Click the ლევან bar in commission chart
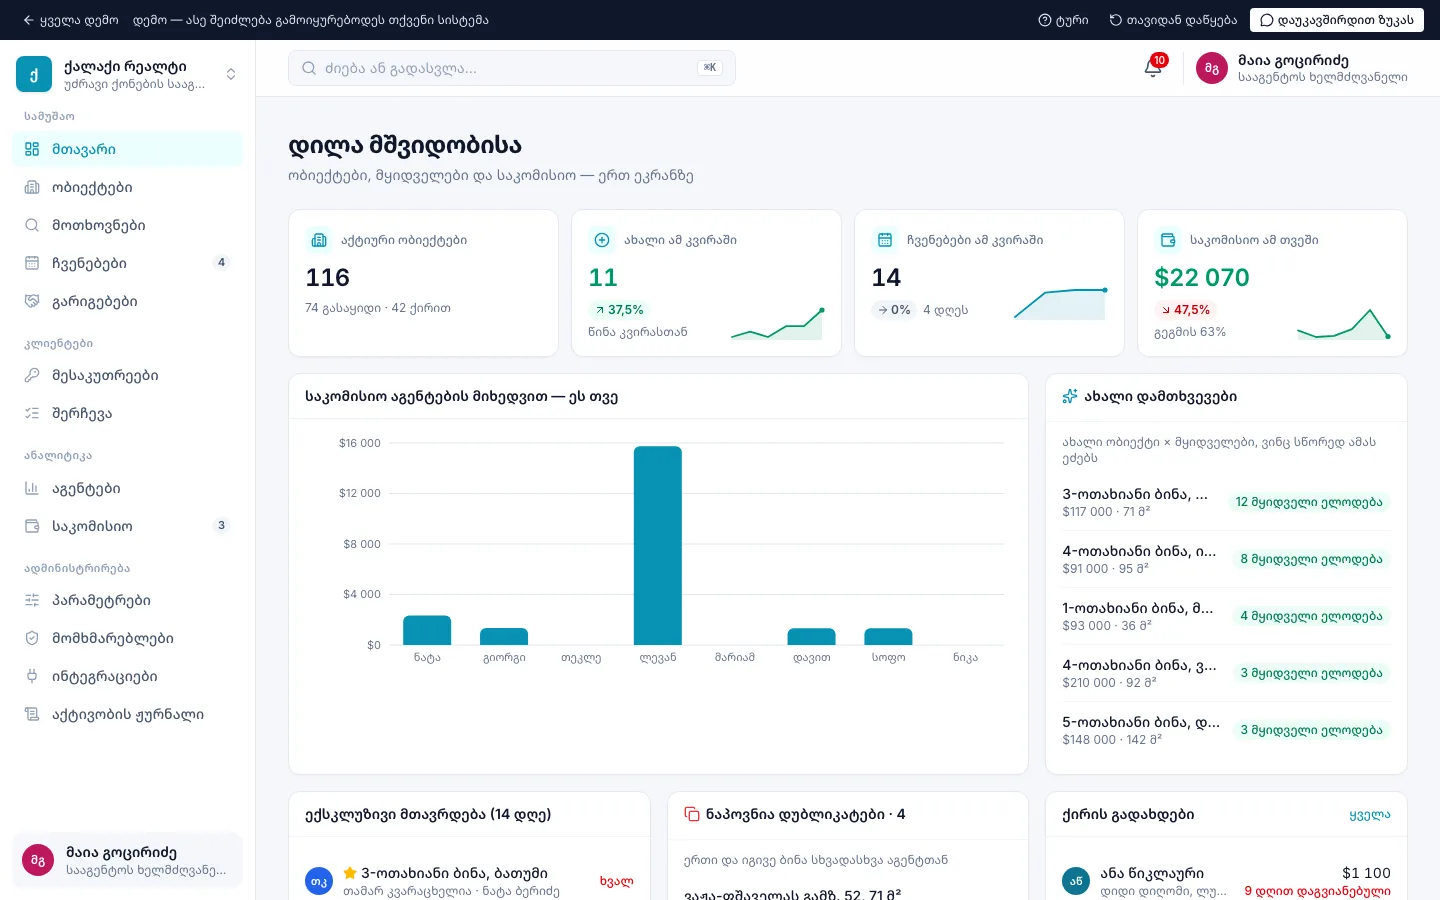The width and height of the screenshot is (1440, 900). coord(658,545)
